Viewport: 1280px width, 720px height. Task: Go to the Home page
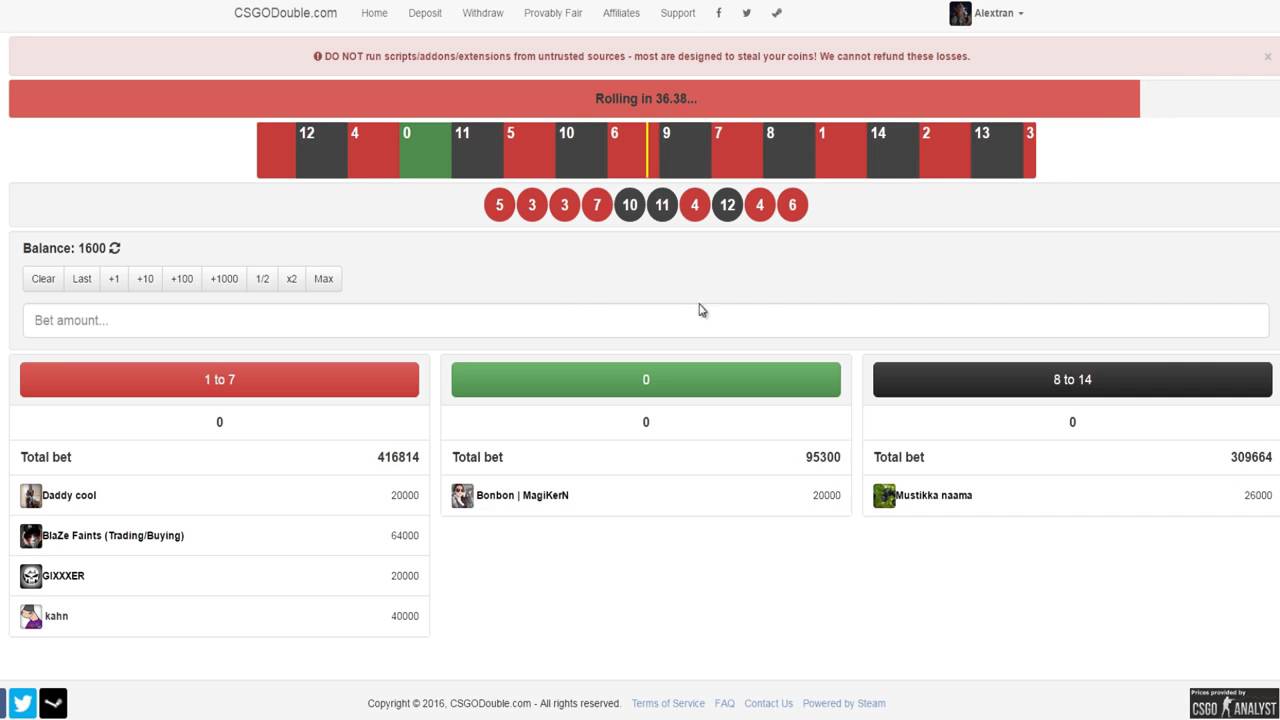click(374, 13)
